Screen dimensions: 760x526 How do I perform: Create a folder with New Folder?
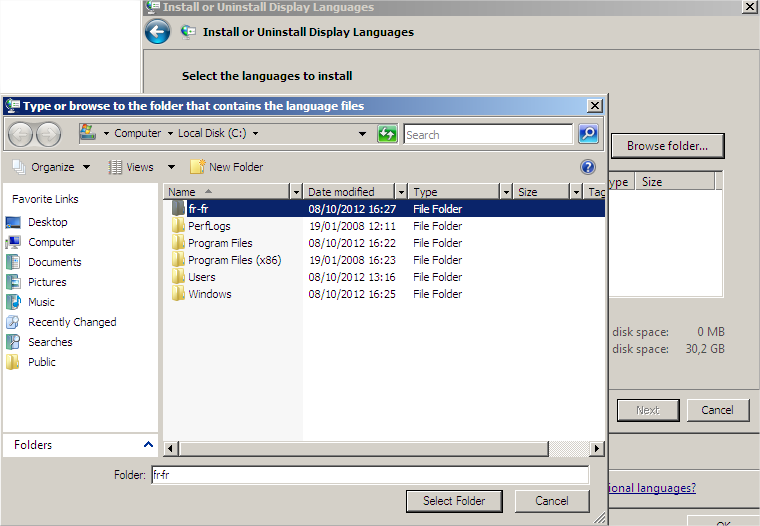227,167
